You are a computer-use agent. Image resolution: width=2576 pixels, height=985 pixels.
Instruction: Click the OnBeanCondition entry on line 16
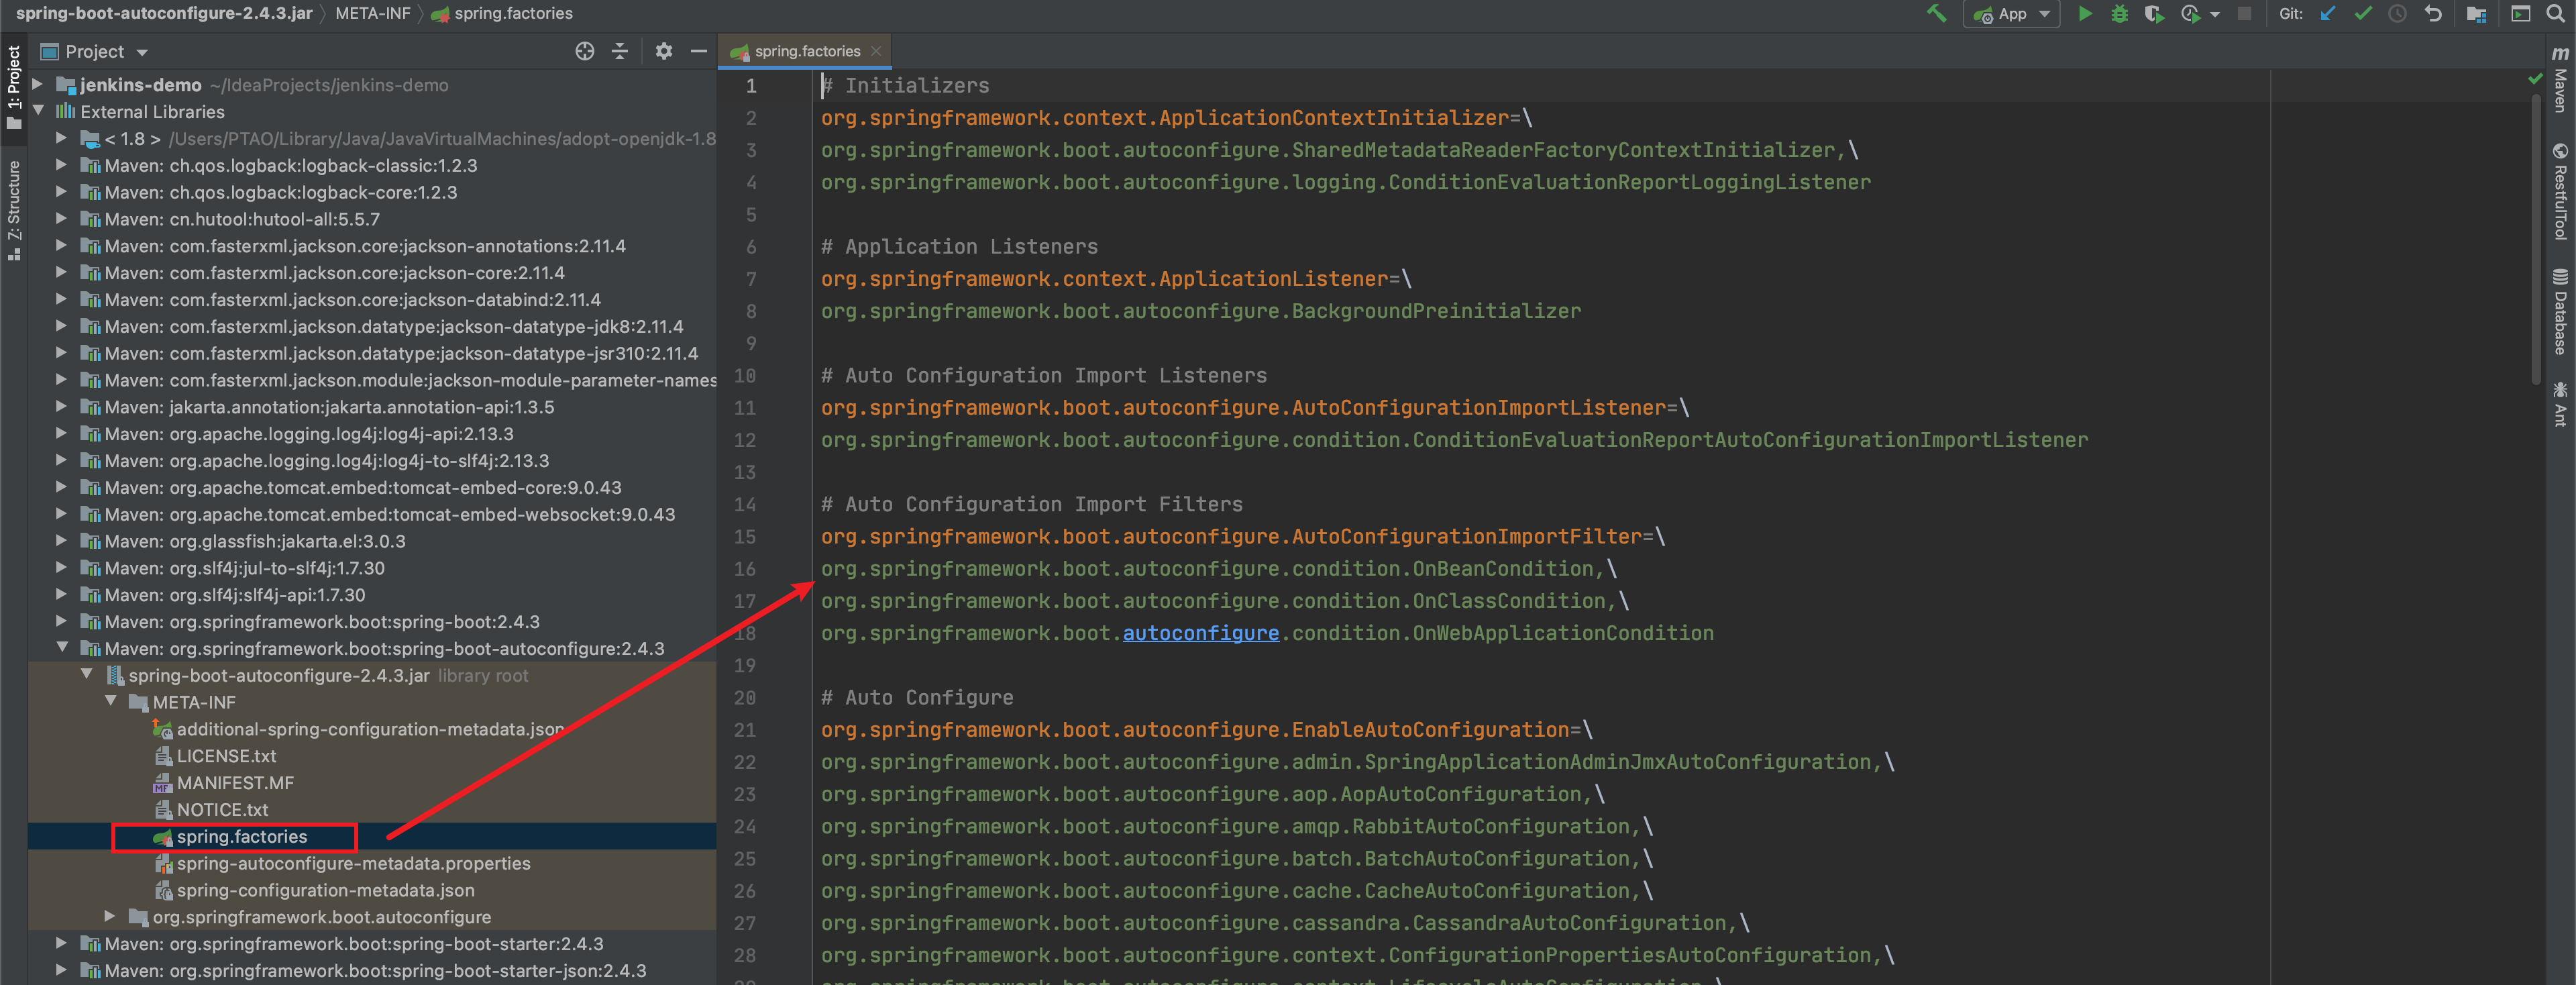[x=1218, y=569]
